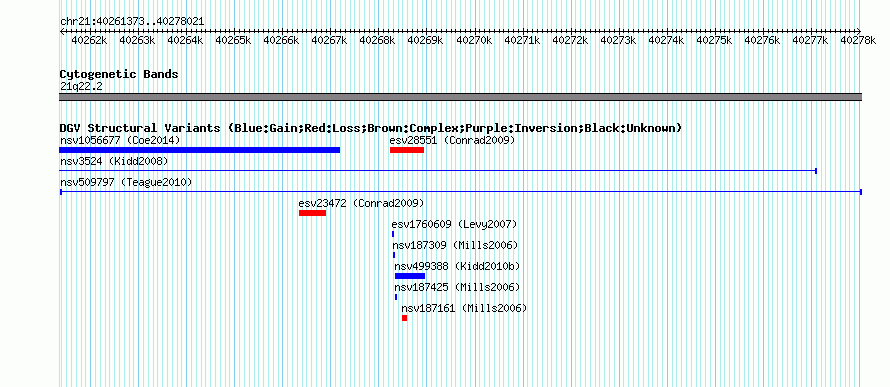Click the Cytogenetic Bands track title

tap(119, 74)
